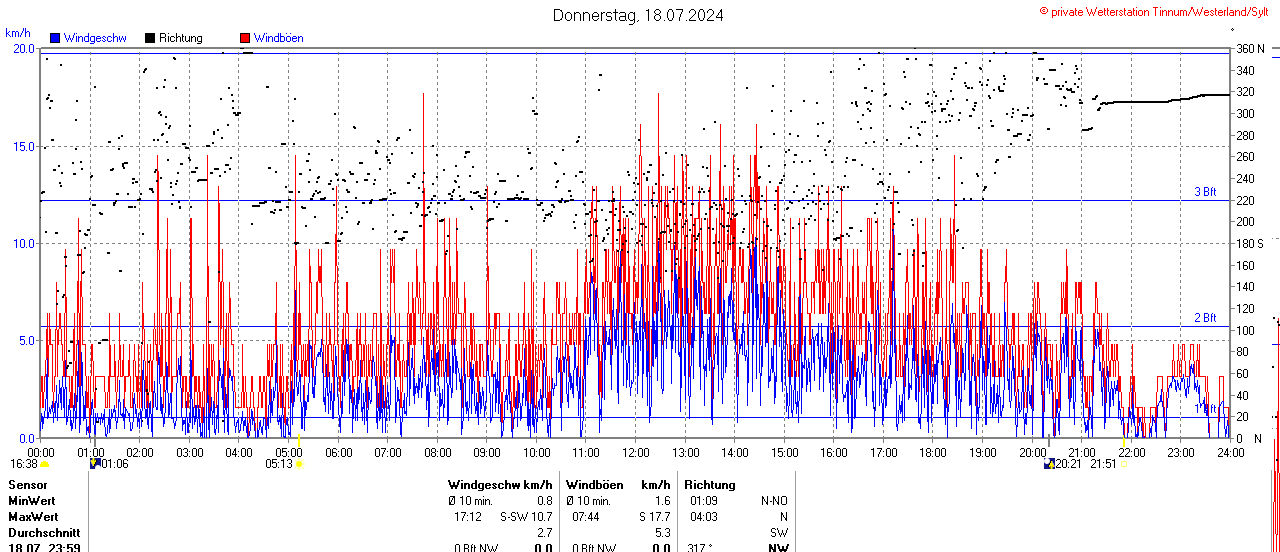Click the red Windböen legend swatch
The image size is (1280, 552).
245,38
